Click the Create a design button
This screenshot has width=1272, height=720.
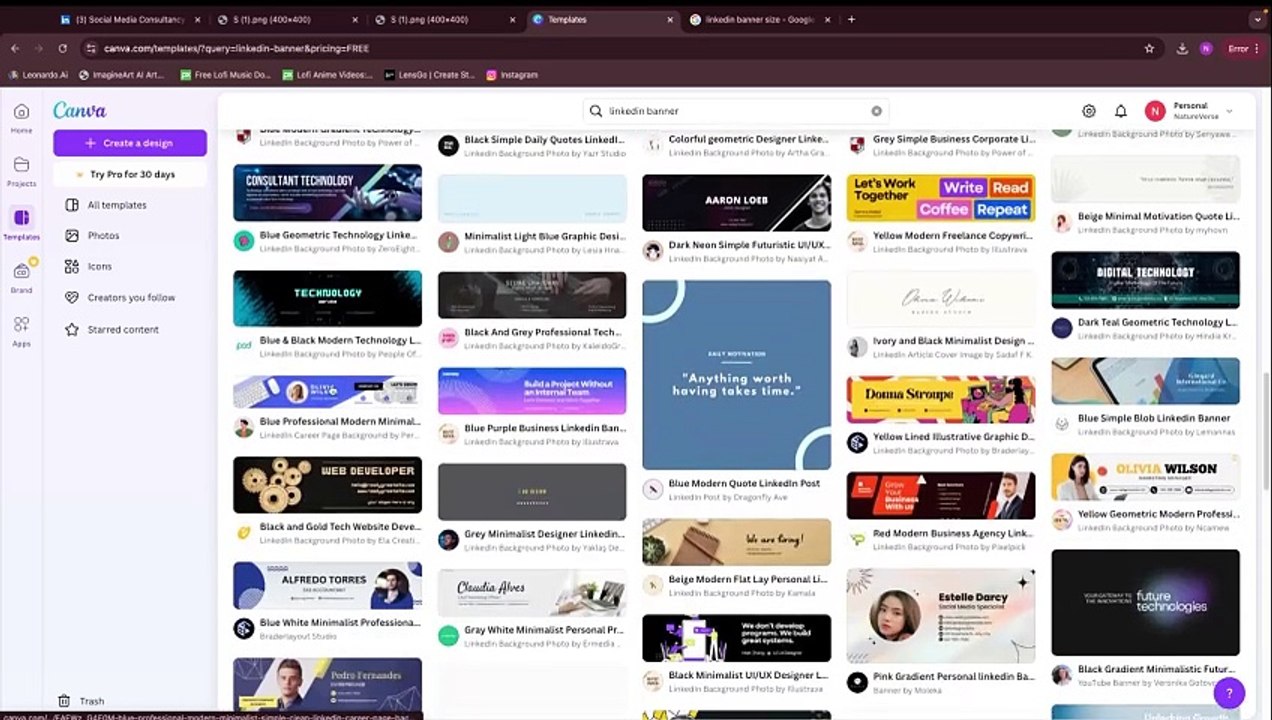(x=130, y=143)
